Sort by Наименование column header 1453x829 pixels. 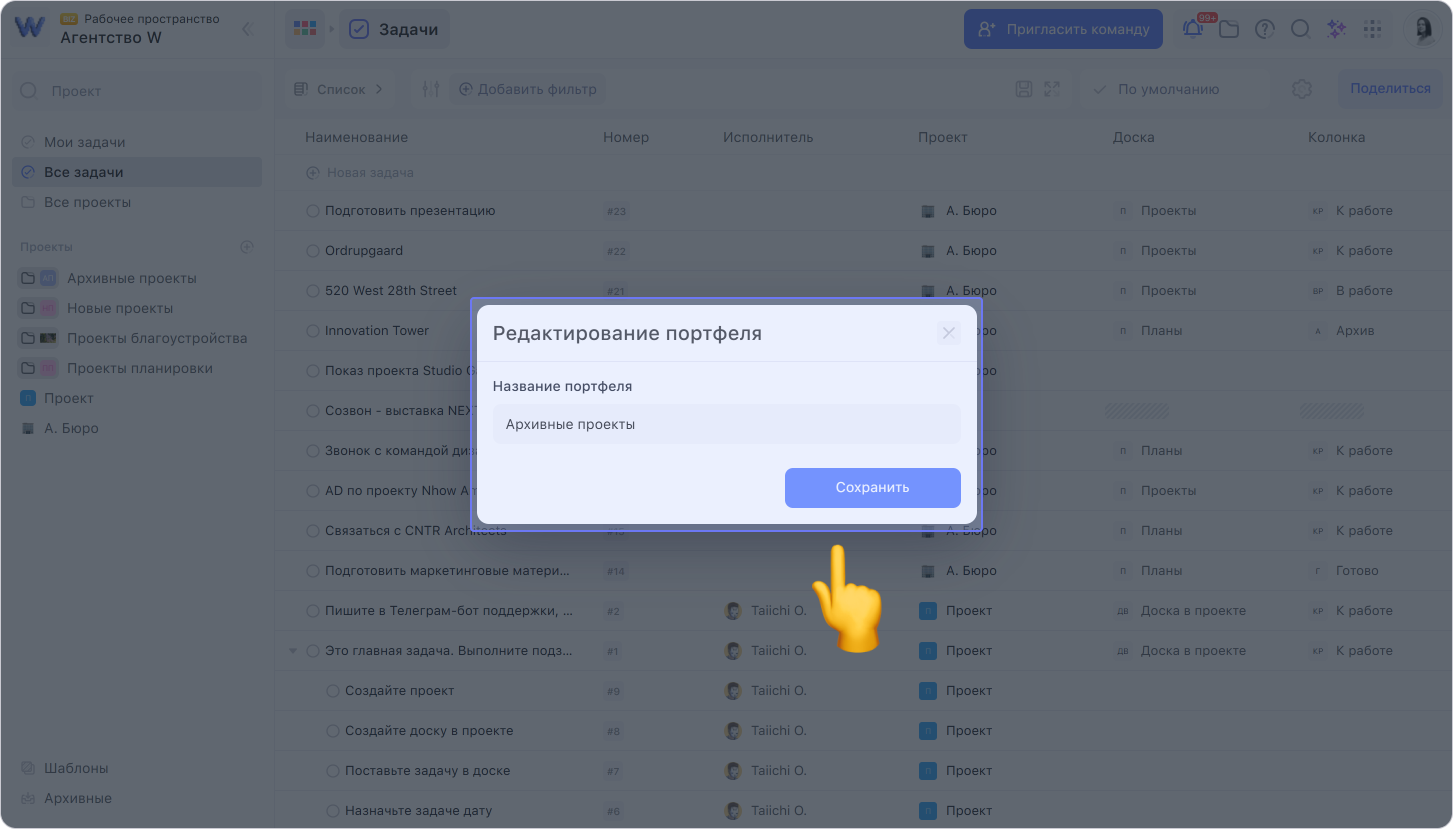(356, 137)
